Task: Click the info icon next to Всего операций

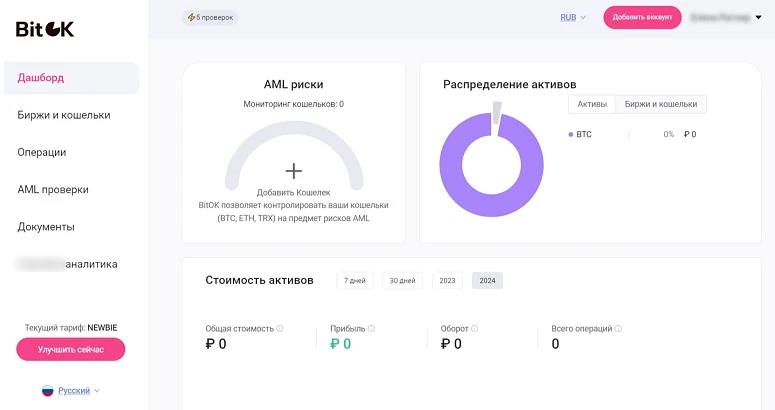Action: tap(618, 328)
